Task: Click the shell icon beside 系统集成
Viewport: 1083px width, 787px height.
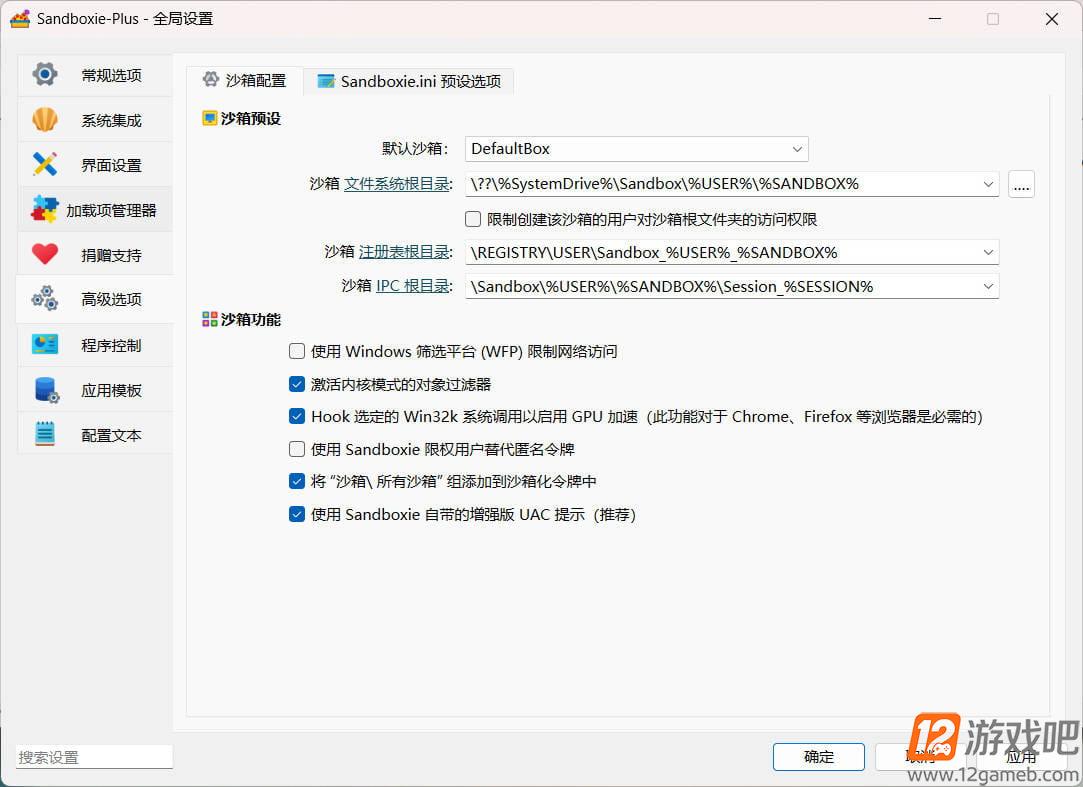Action: coord(45,120)
